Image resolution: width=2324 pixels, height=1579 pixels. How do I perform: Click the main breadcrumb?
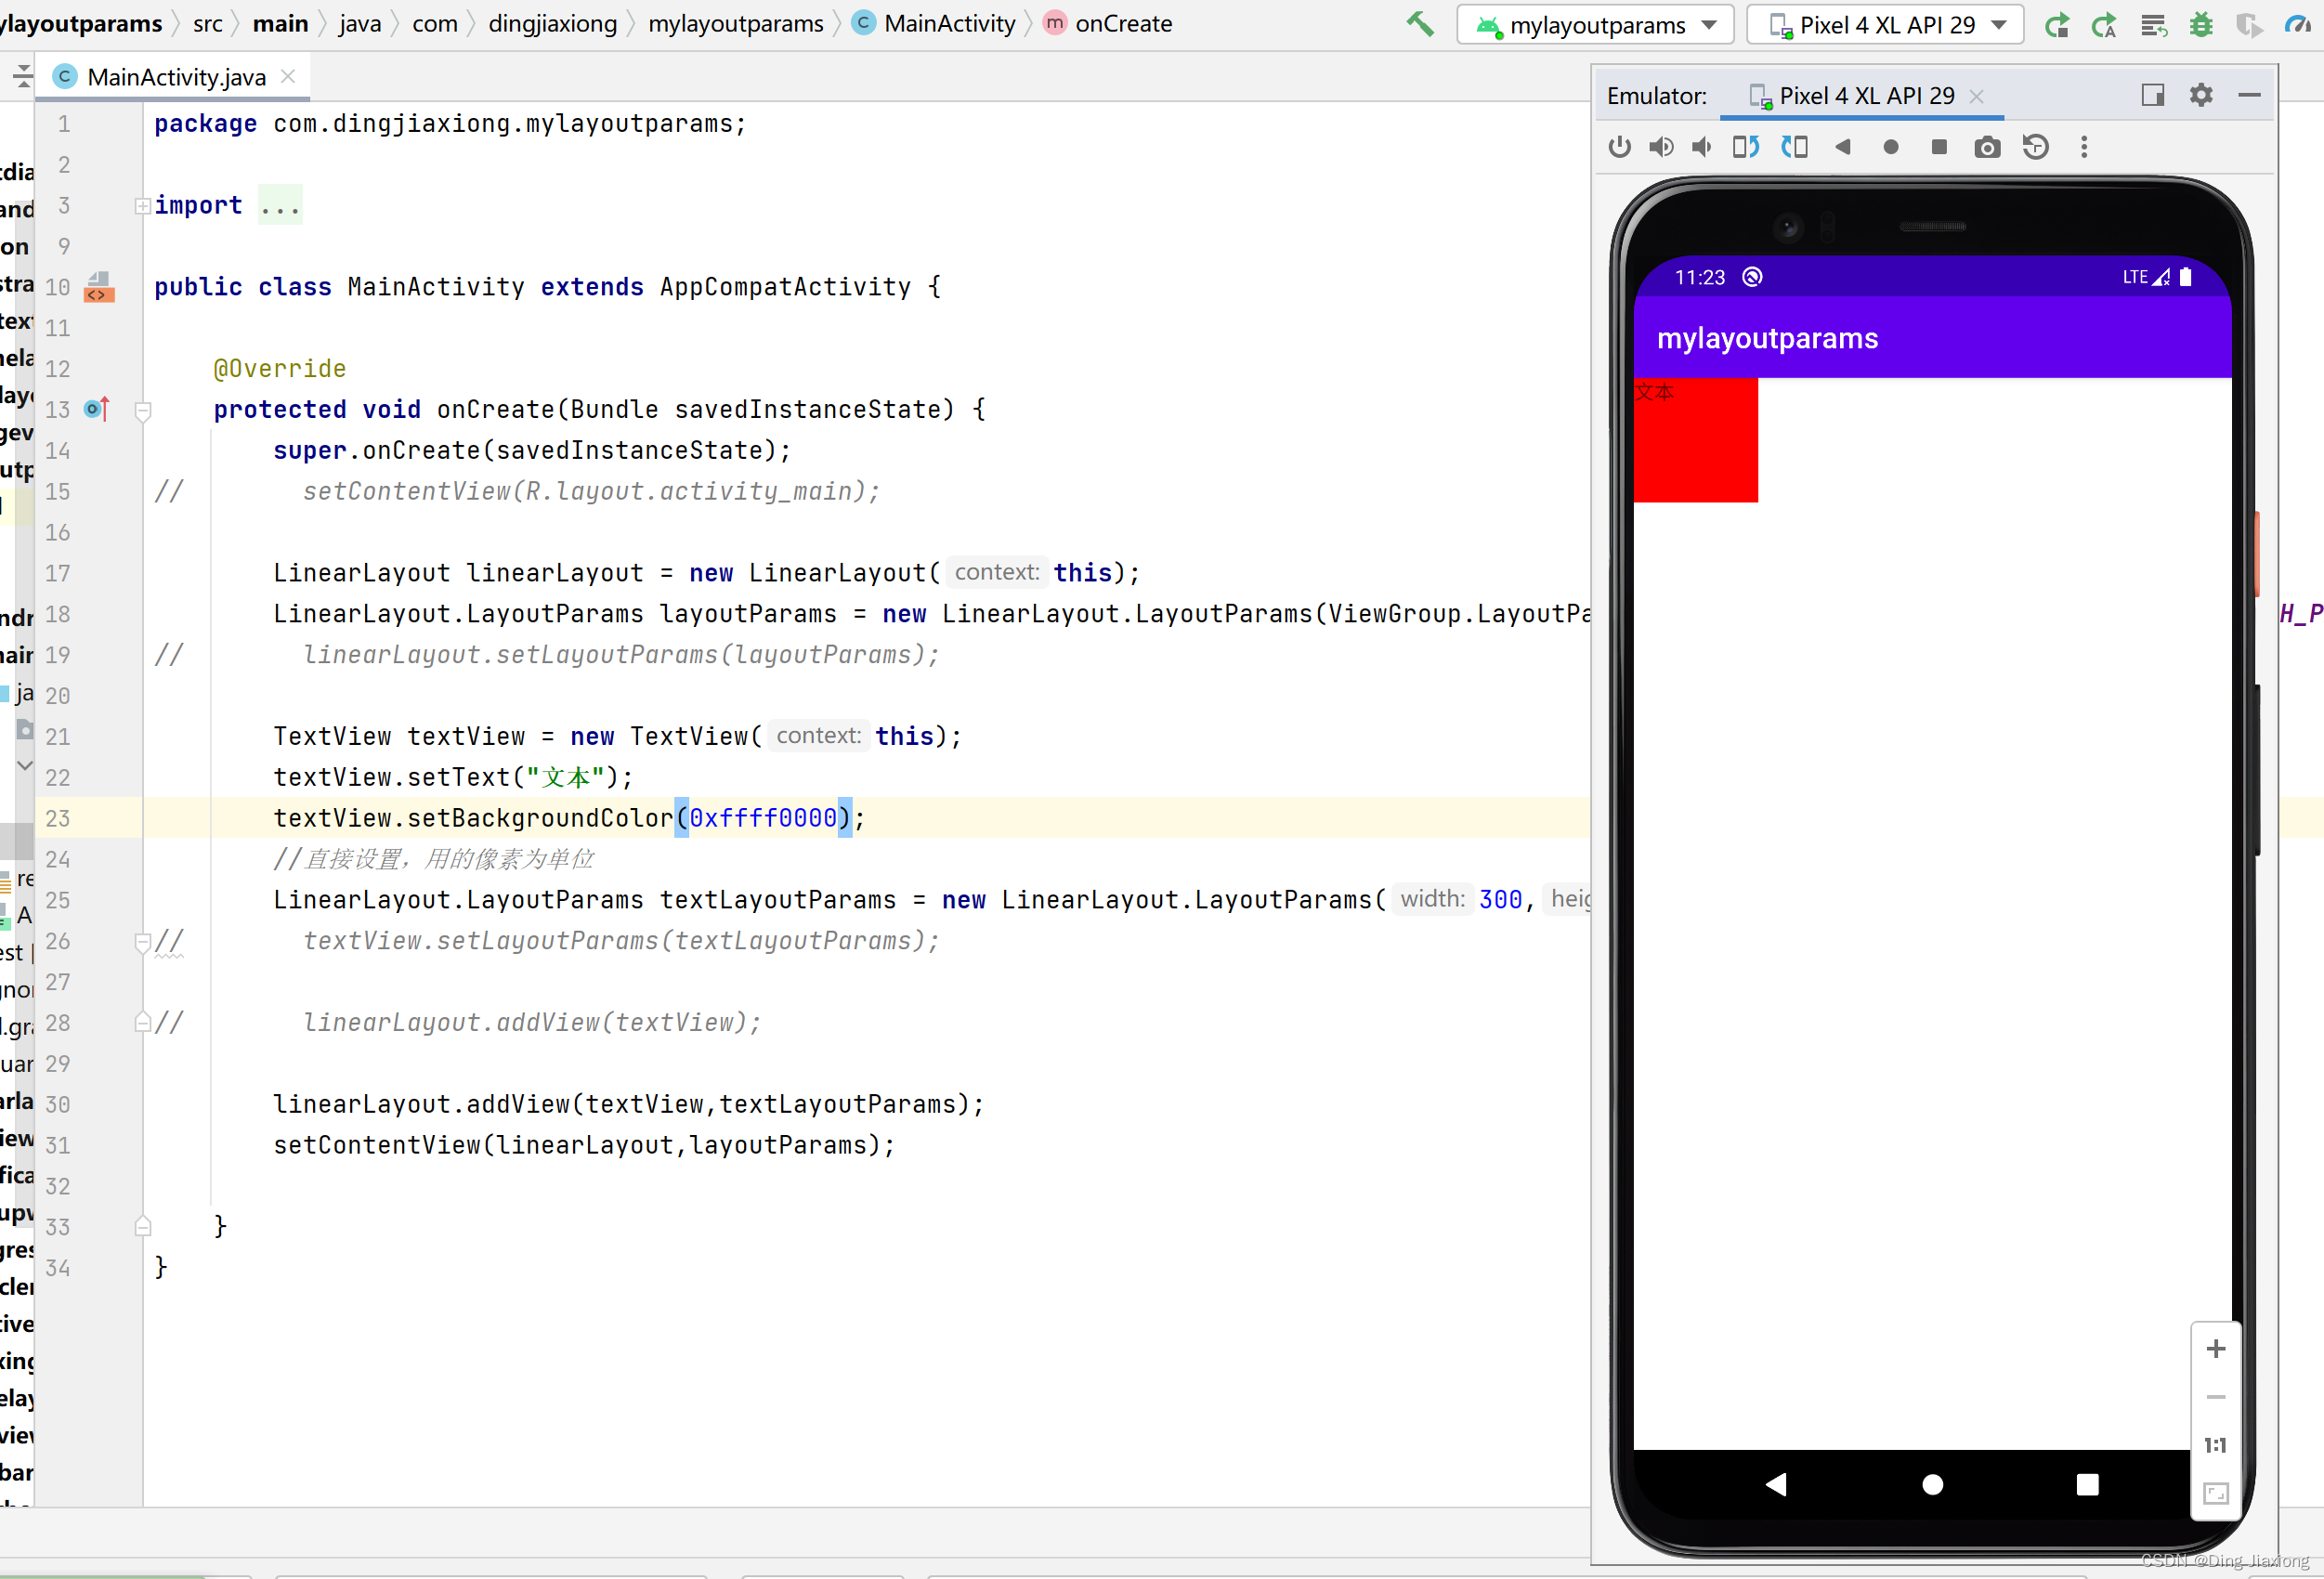pyautogui.click(x=280, y=23)
